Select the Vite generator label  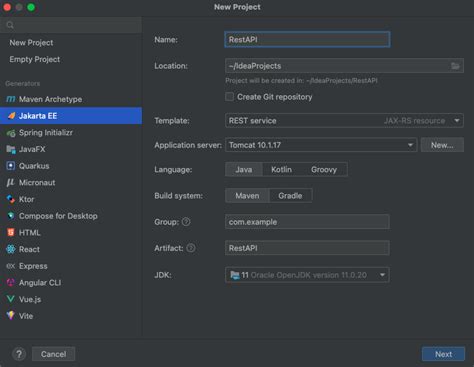pyautogui.click(x=26, y=316)
